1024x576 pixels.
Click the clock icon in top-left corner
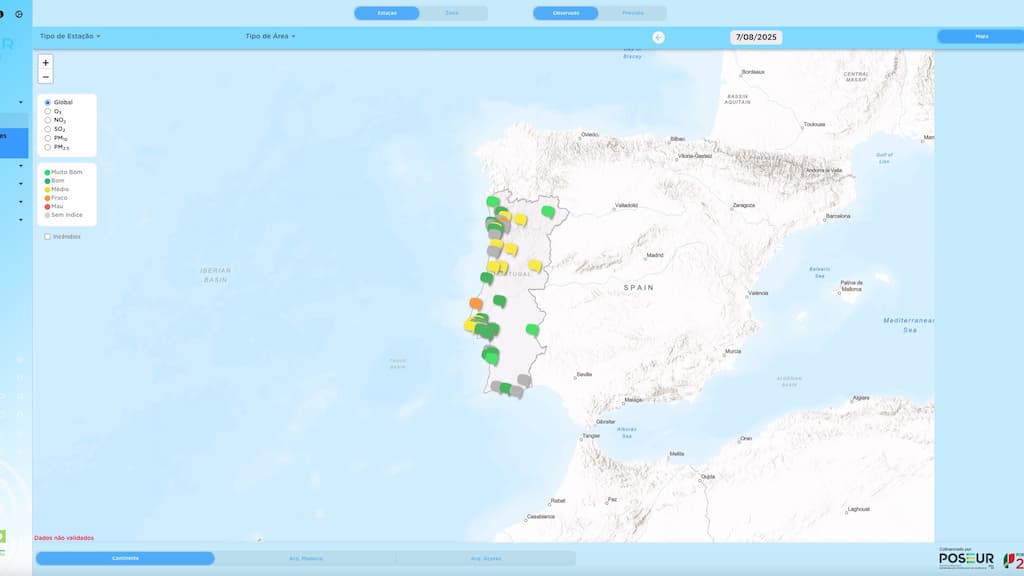click(19, 14)
